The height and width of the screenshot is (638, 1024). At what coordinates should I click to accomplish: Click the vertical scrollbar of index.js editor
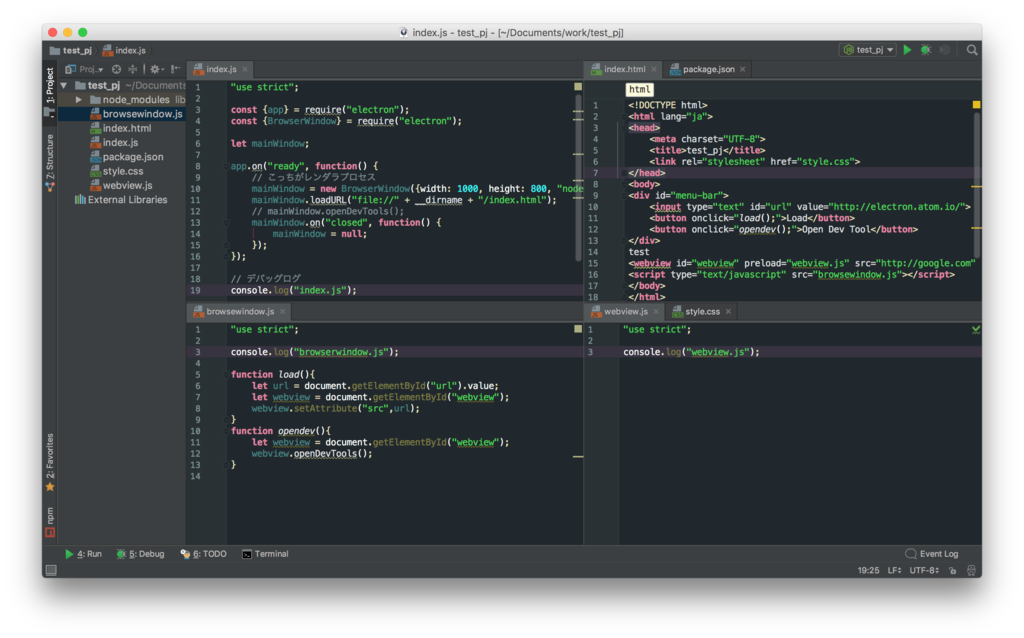(x=578, y=176)
